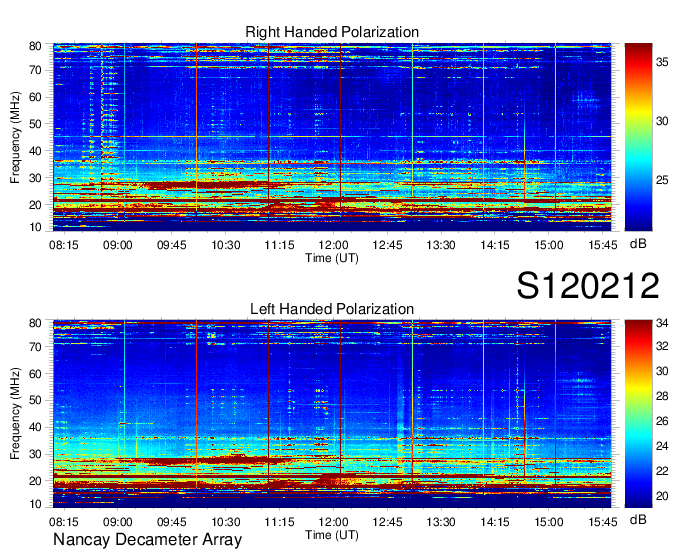Viewport: 680px width, 552px height.
Task: Click "13:30" time tick under Left Handed plot
Action: pyautogui.click(x=441, y=522)
